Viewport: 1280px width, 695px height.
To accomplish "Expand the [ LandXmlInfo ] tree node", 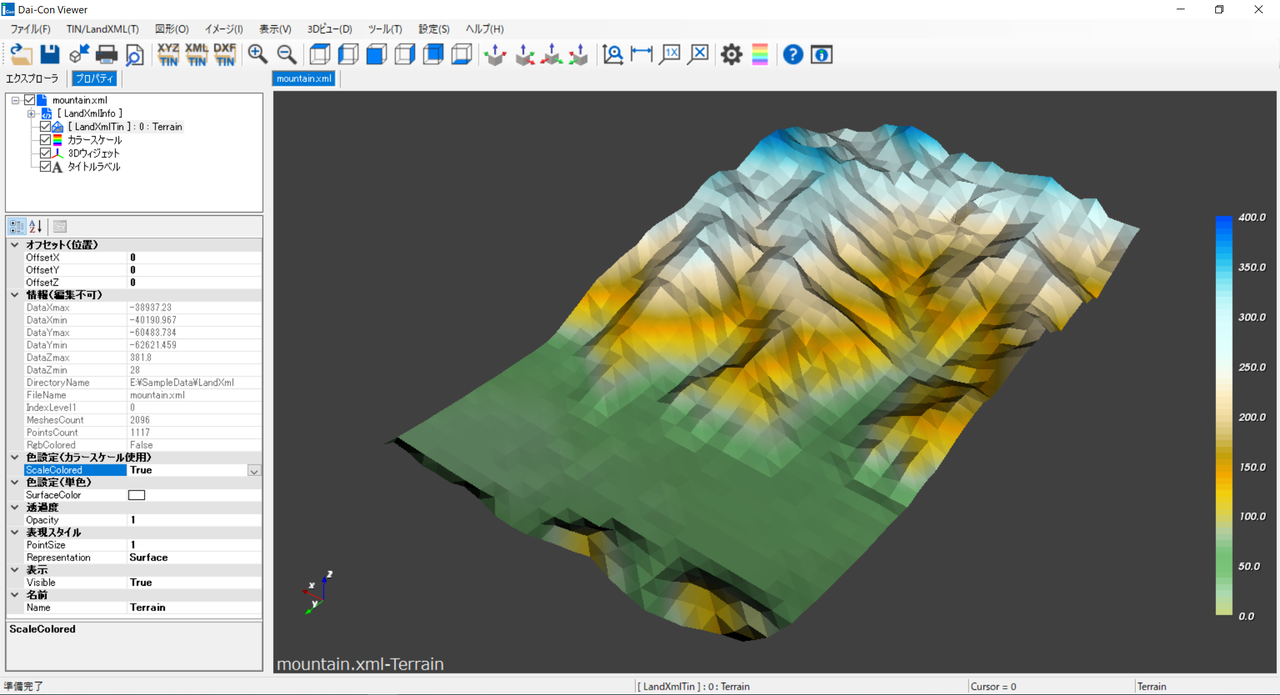I will 31,114.
